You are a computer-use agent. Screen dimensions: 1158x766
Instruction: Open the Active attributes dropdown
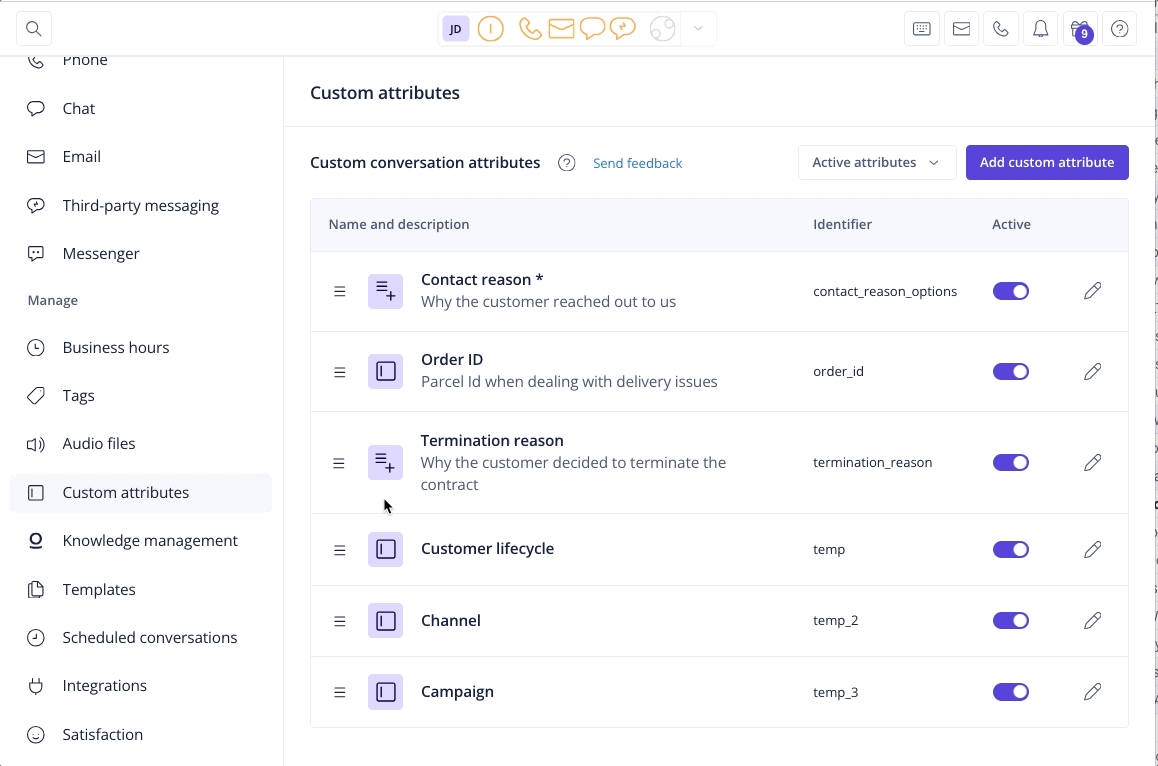point(877,163)
